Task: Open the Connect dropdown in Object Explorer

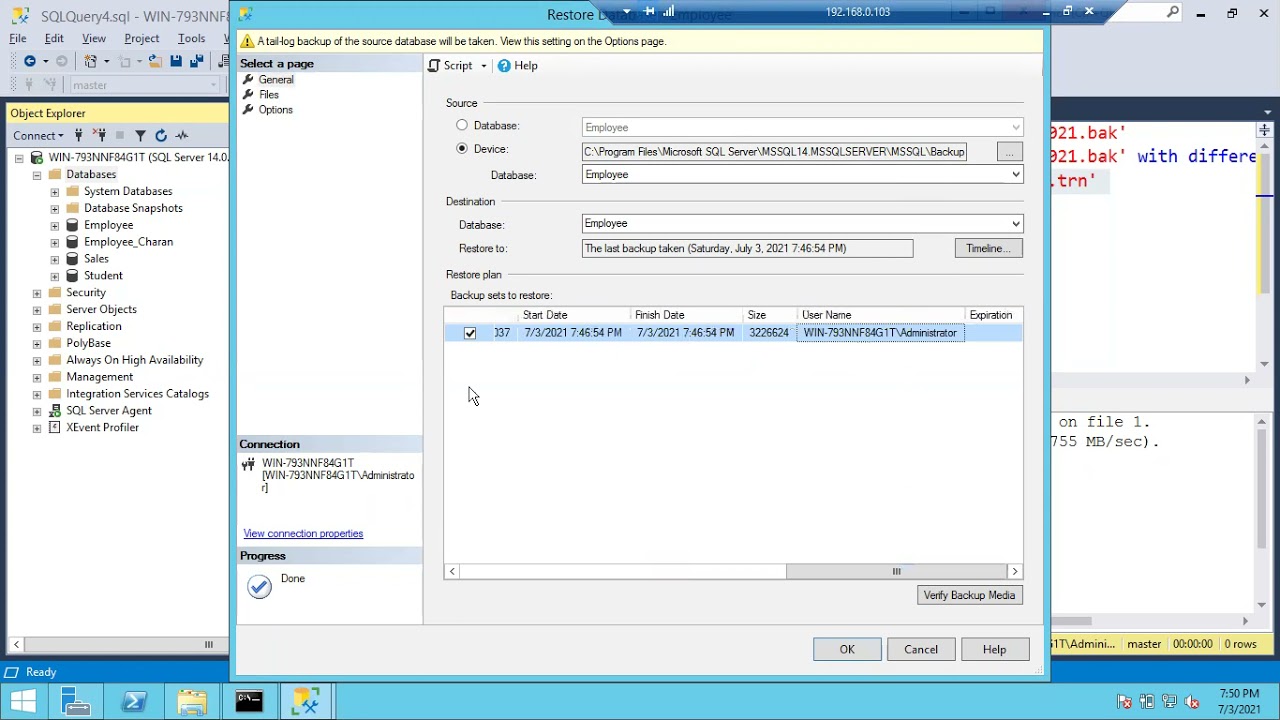Action: coord(38,135)
